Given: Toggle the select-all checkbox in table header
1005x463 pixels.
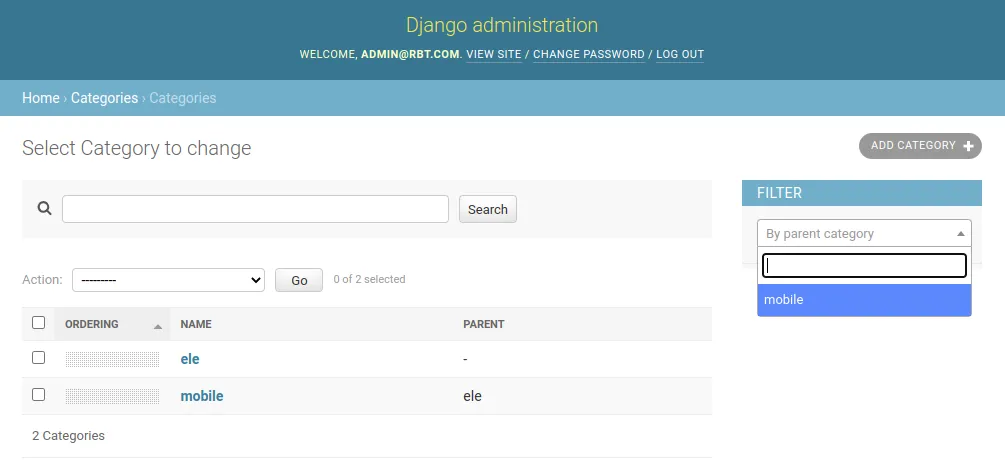Looking at the screenshot, I should 38,323.
